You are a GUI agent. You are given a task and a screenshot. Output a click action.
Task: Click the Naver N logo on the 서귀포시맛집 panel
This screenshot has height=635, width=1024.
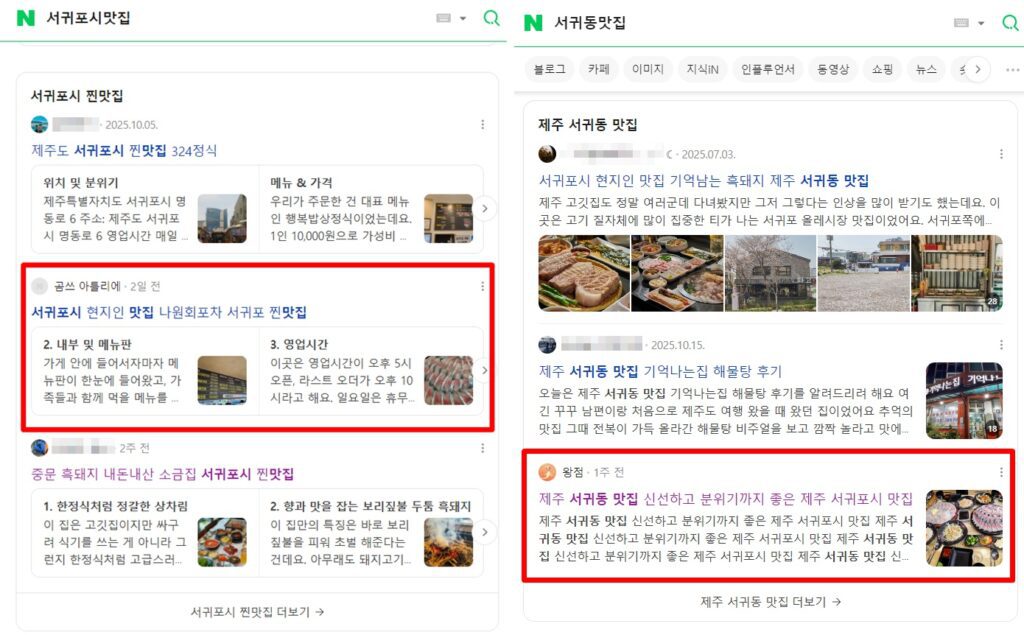[x=24, y=18]
